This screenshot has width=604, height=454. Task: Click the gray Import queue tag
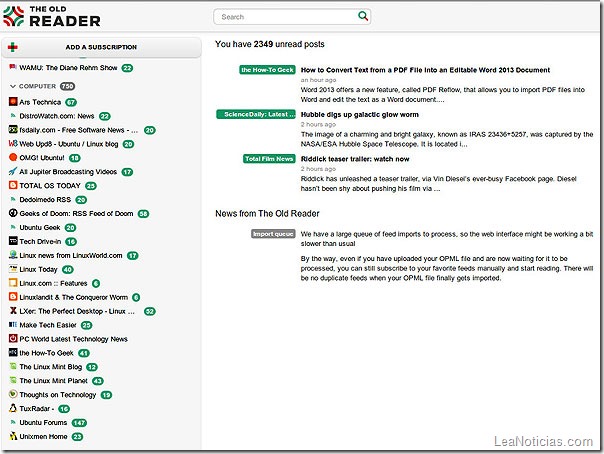tap(273, 234)
